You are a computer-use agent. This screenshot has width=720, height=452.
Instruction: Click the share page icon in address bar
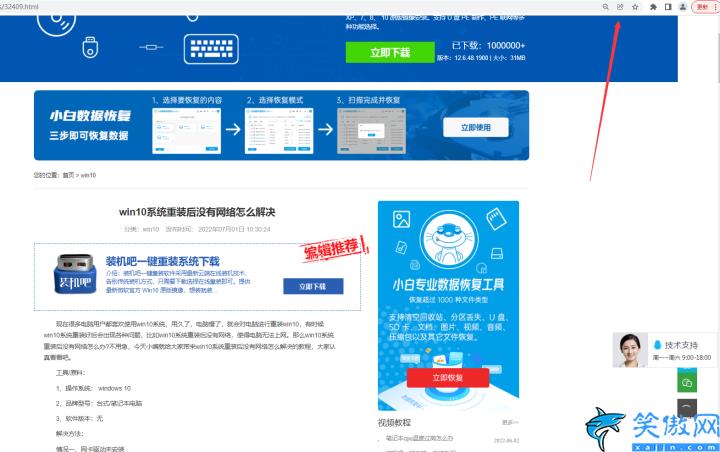[x=620, y=7]
